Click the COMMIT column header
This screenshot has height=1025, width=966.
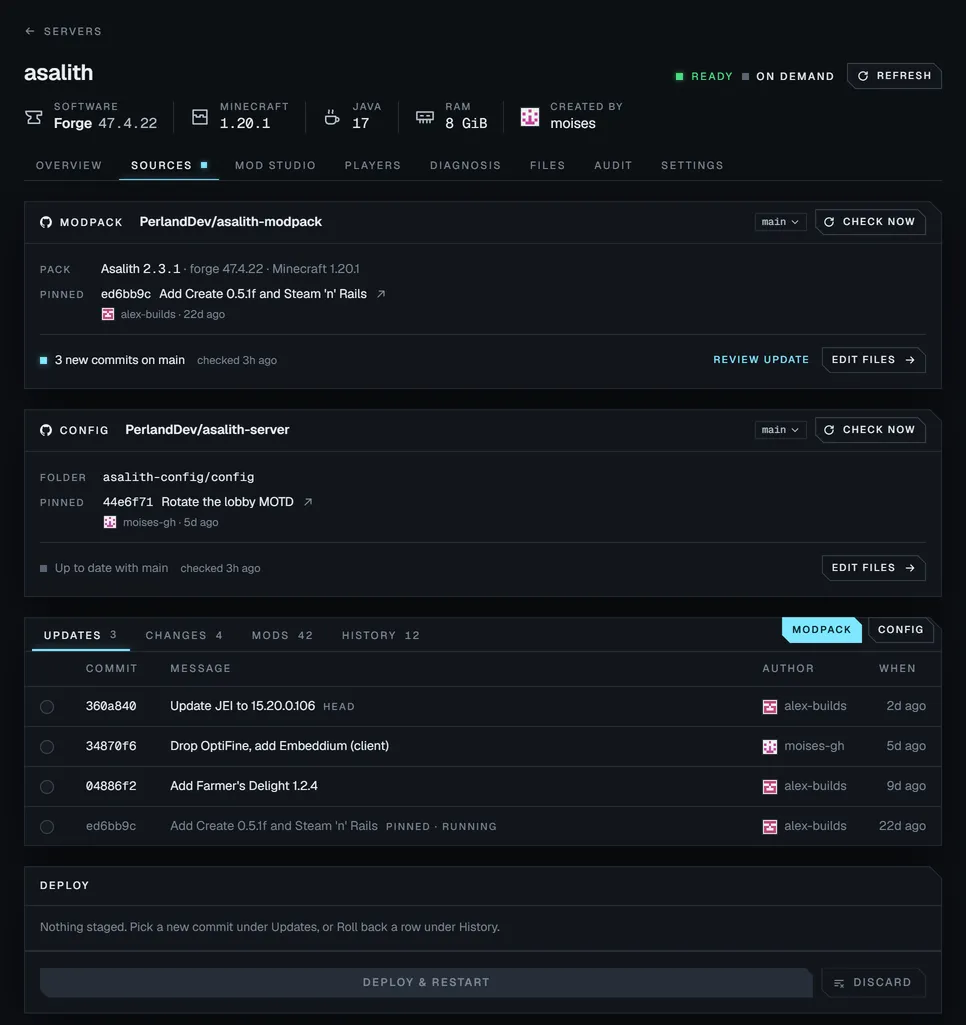pos(112,668)
